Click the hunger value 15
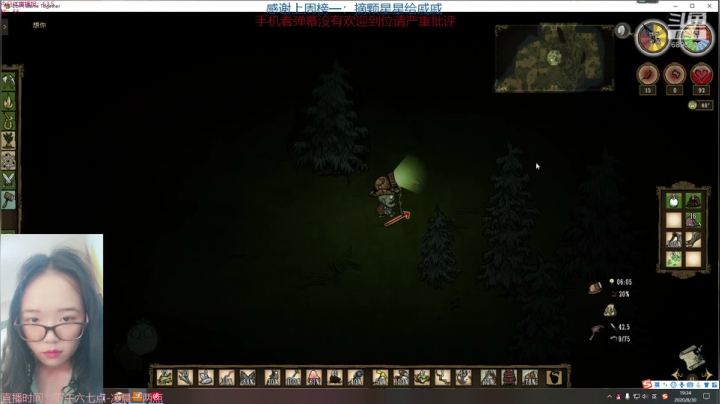 pos(648,90)
